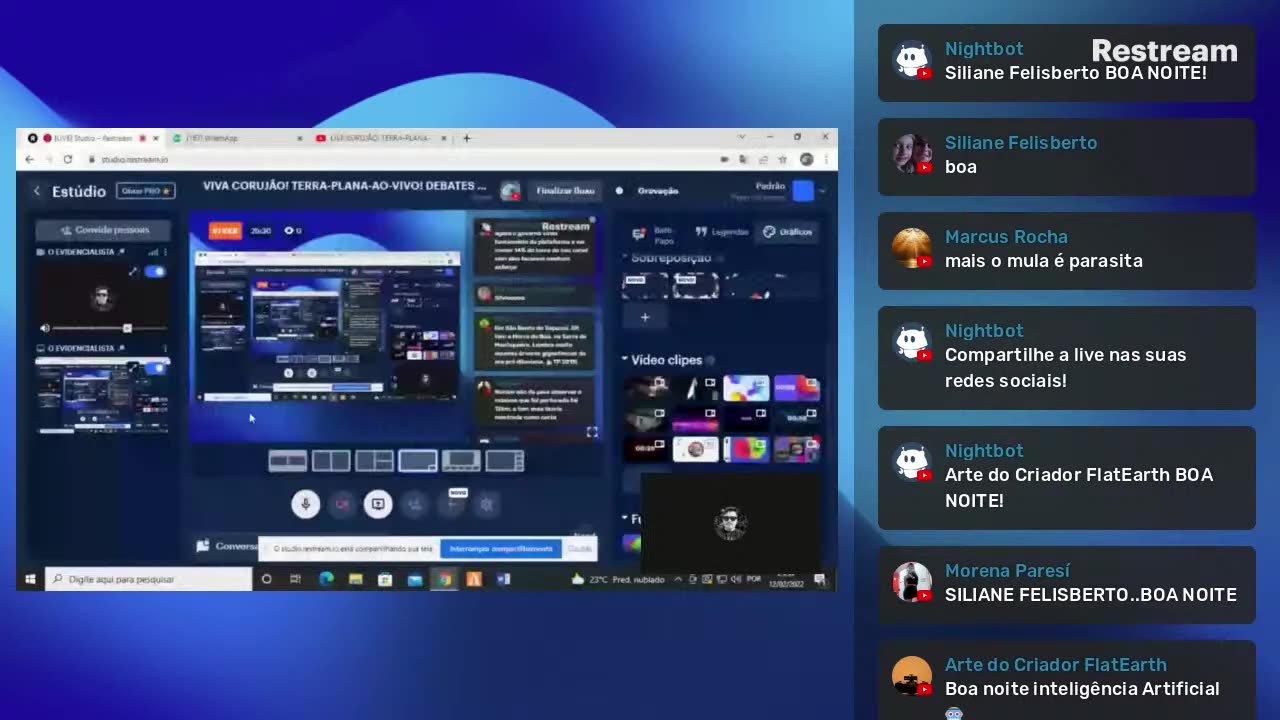Click the weather widget 23°C Pred. nublado

click(618, 579)
